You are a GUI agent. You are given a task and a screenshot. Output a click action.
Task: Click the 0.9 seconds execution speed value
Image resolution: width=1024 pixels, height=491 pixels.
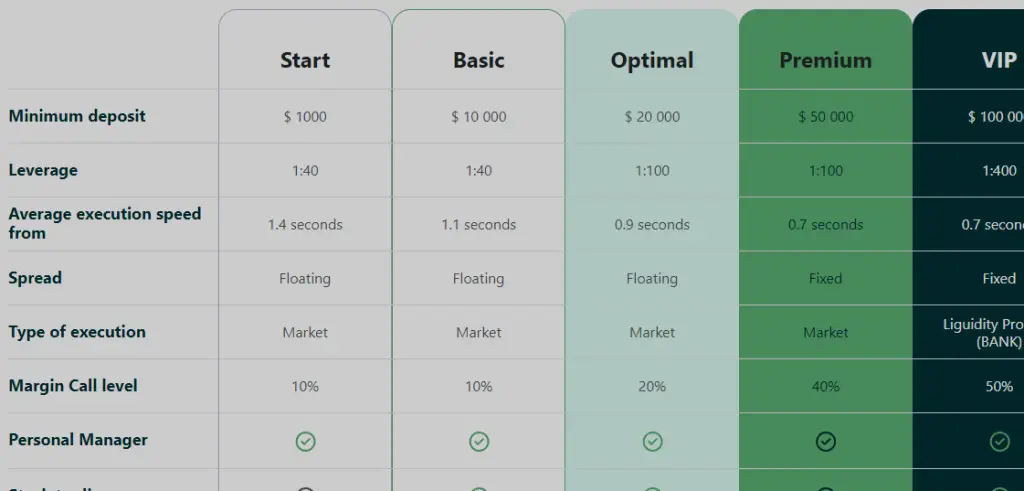(652, 225)
